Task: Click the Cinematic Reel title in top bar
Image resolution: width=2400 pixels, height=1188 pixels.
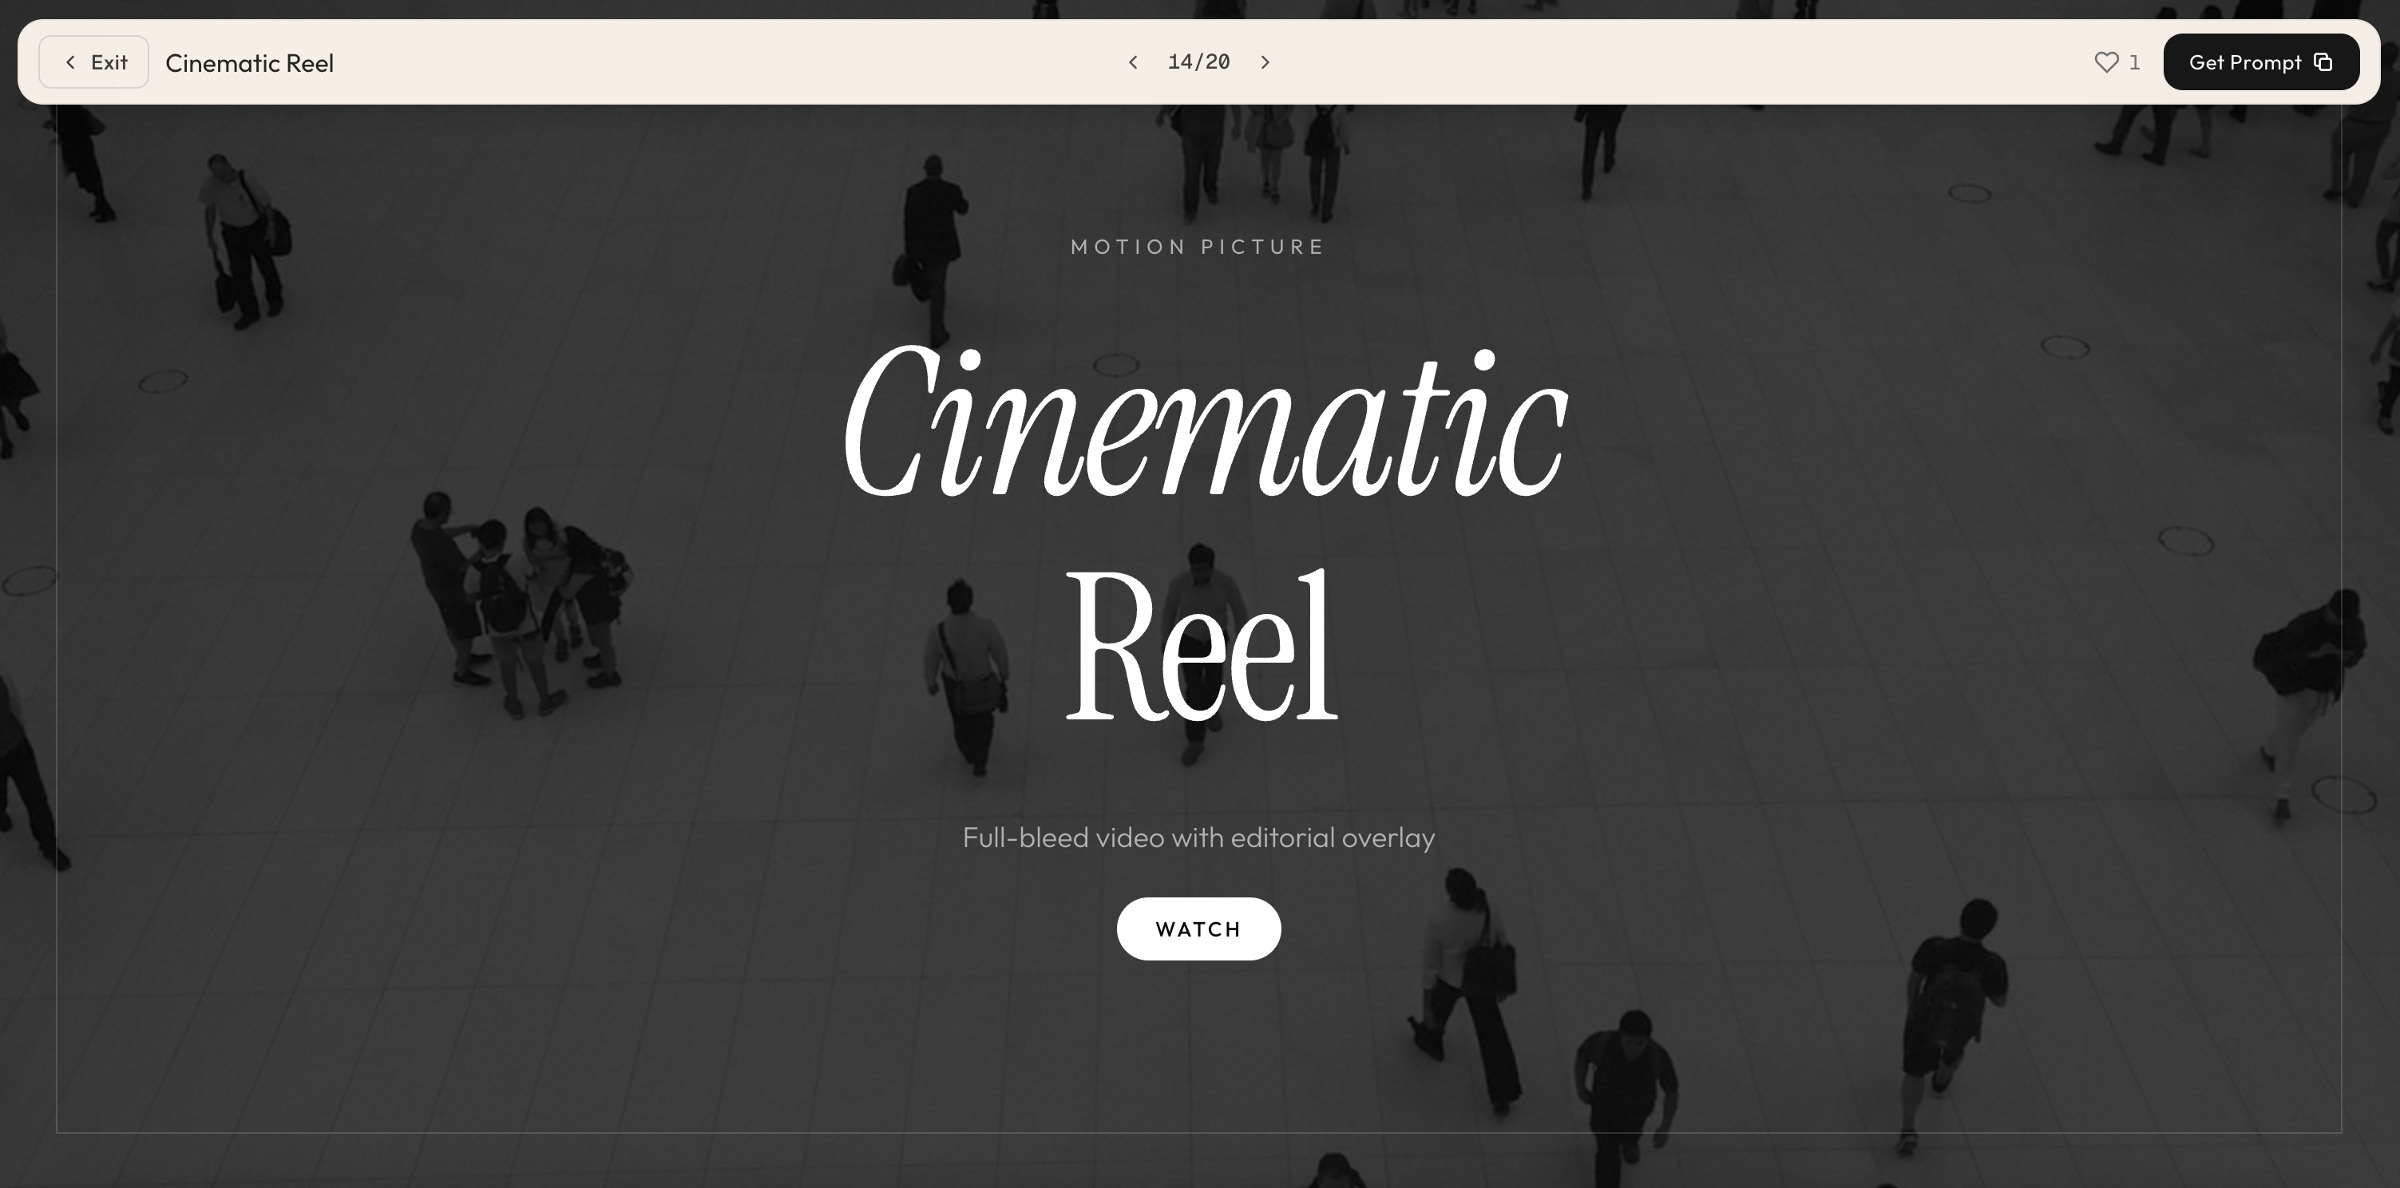Action: click(x=249, y=63)
